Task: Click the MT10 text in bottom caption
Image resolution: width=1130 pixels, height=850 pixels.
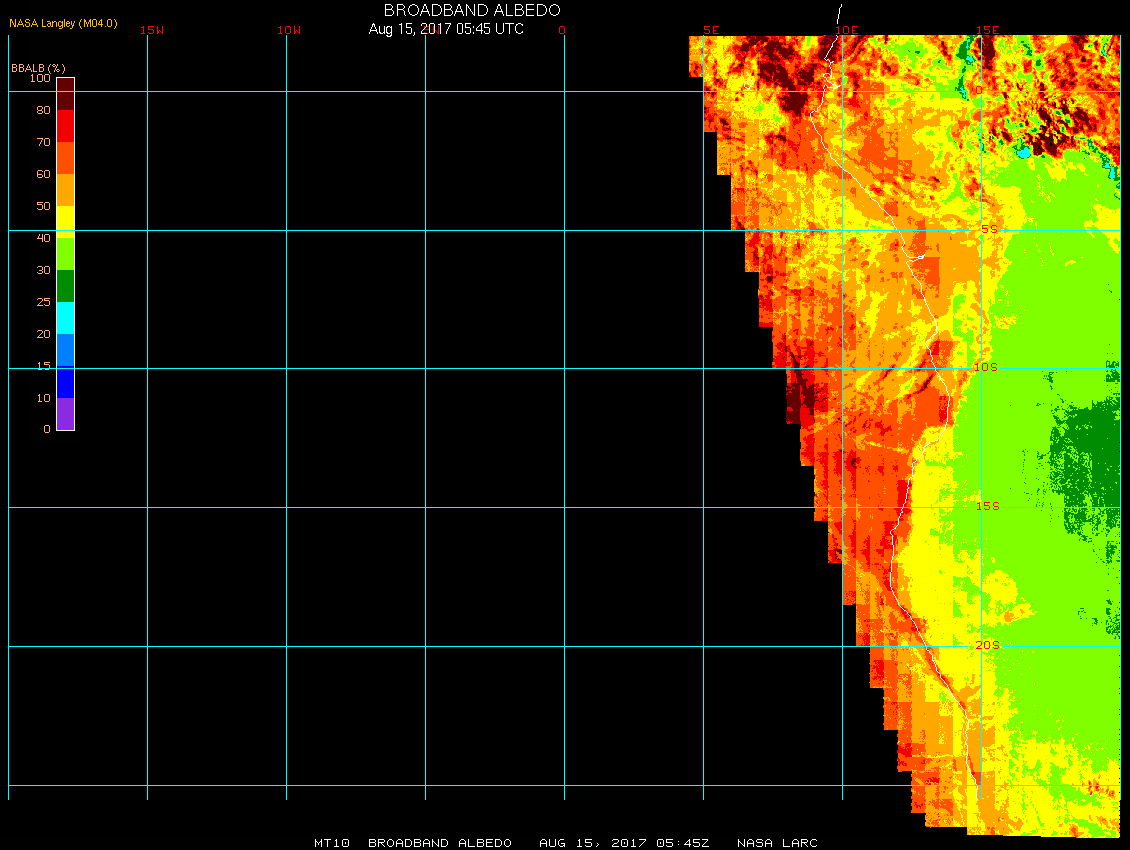Action: click(331, 843)
